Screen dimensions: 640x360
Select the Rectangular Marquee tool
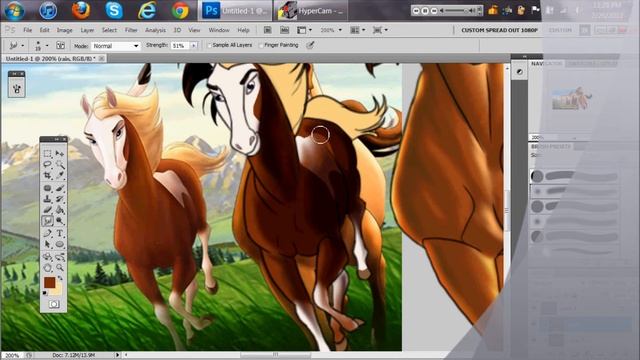[x=48, y=154]
